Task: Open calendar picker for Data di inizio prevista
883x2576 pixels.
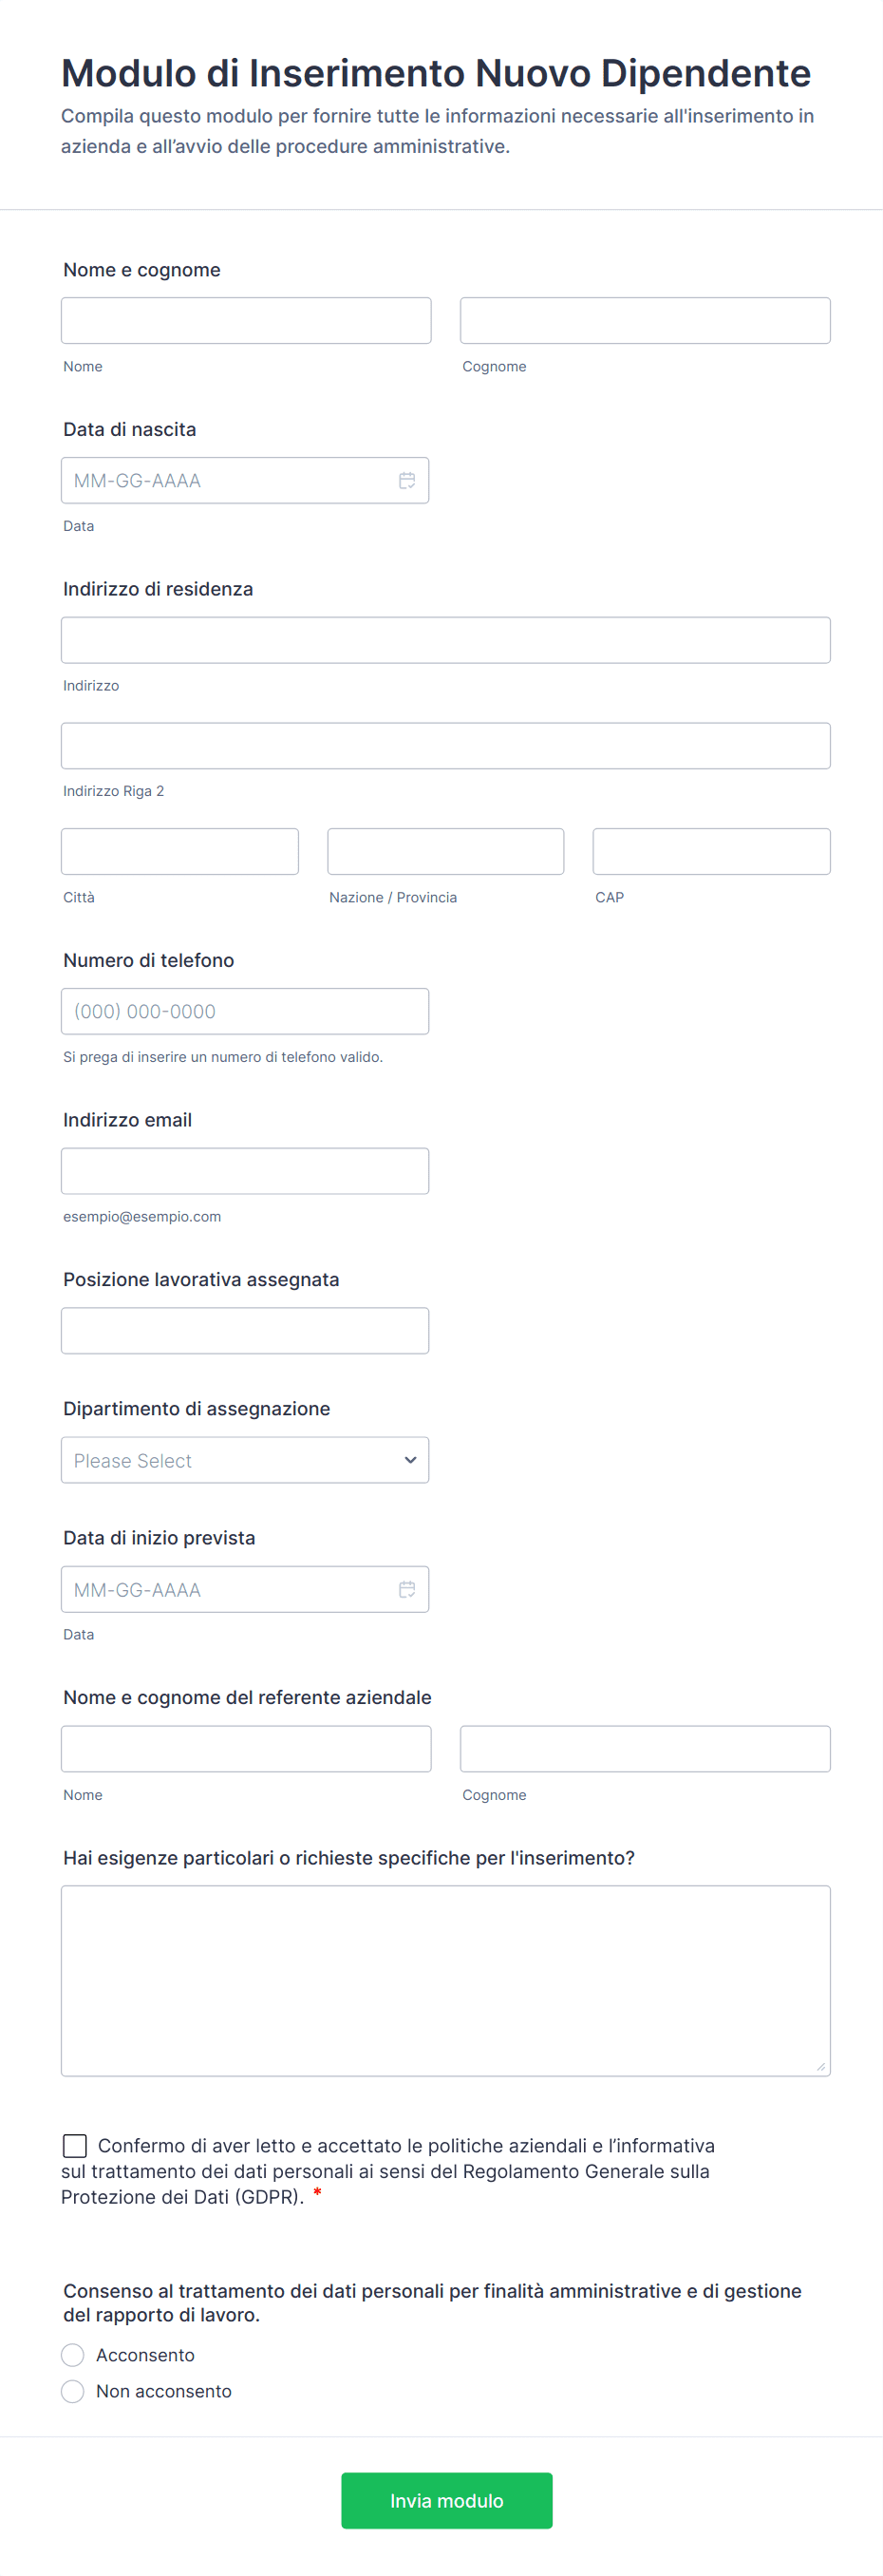Action: pyautogui.click(x=407, y=1589)
